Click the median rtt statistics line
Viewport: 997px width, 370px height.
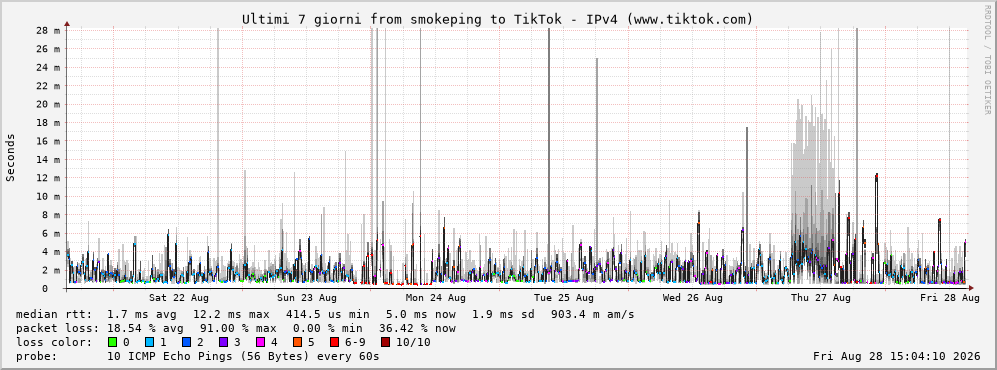(x=325, y=314)
